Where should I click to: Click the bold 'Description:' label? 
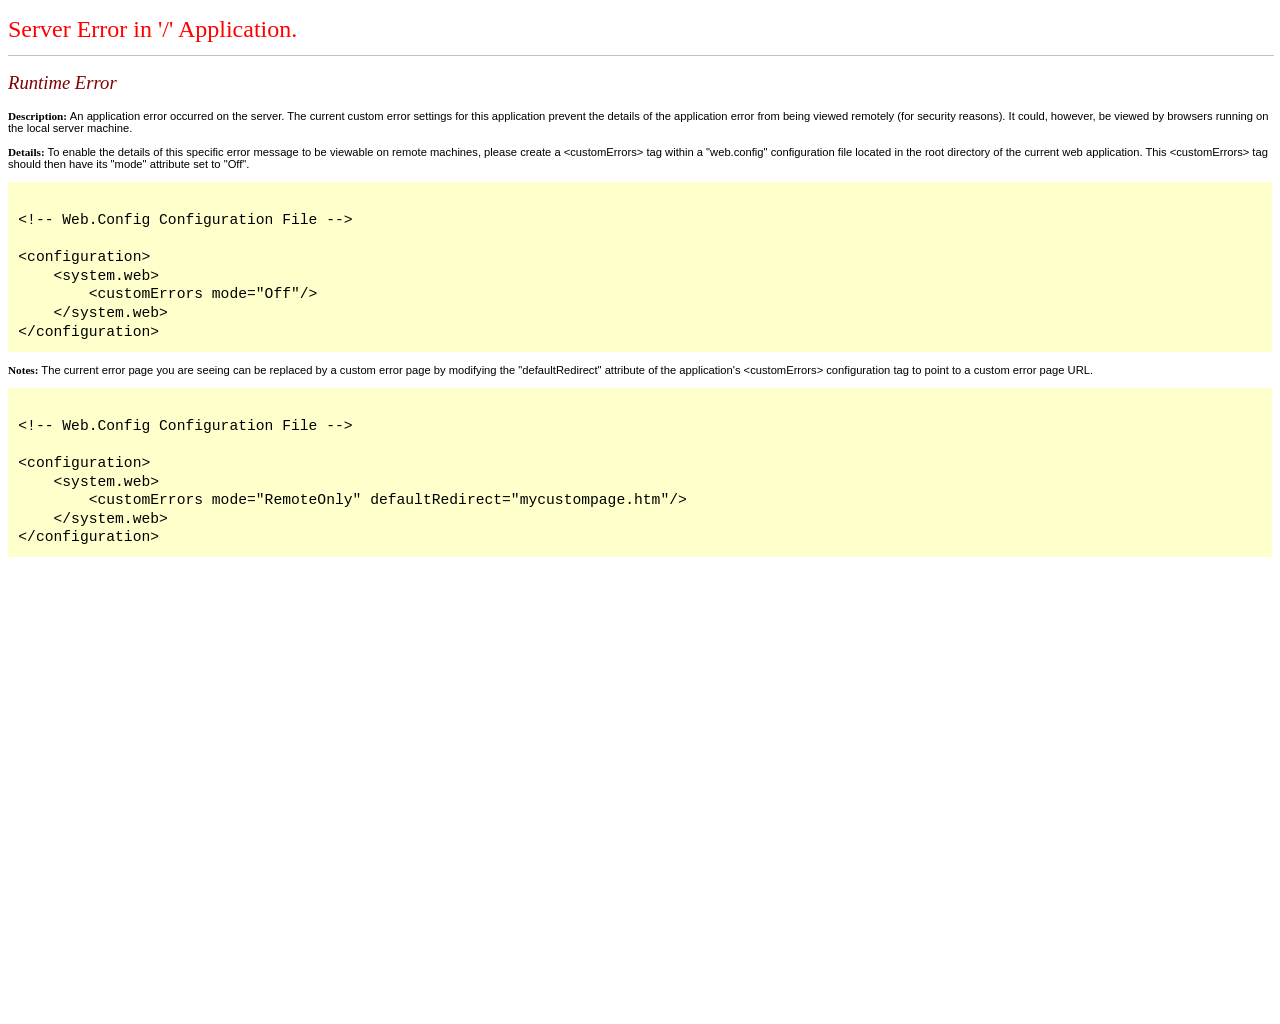pos(37,116)
